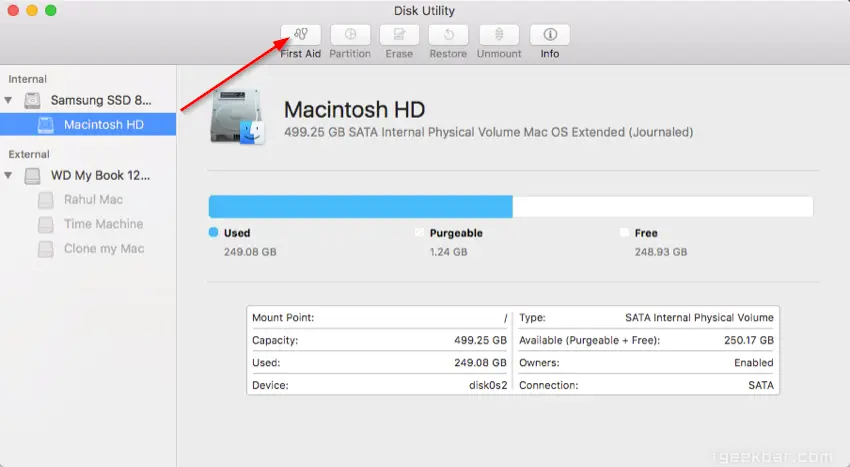
Task: Collapse the WD My Book disclosure triangle
Action: point(8,176)
